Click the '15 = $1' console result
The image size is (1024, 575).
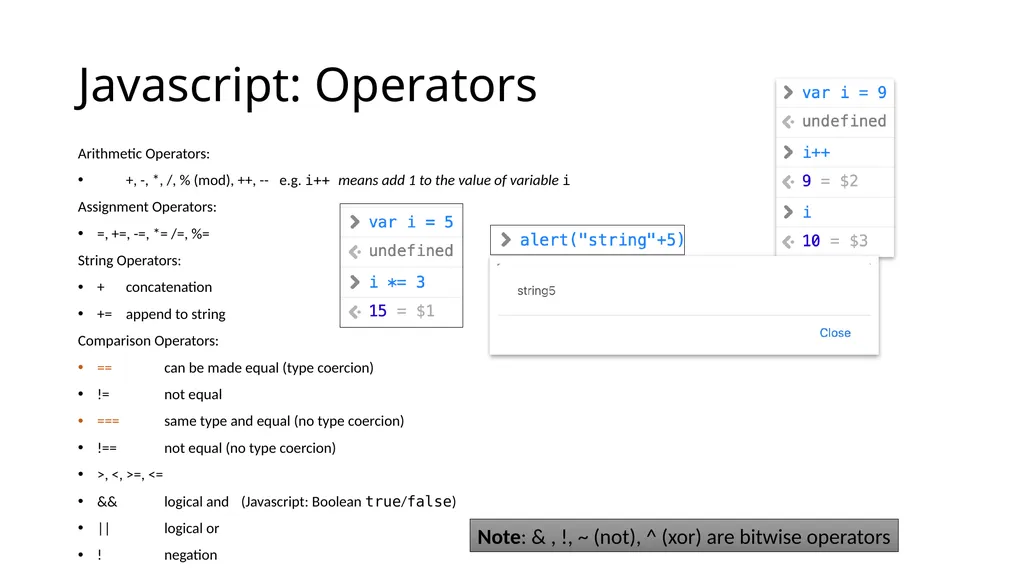(401, 311)
